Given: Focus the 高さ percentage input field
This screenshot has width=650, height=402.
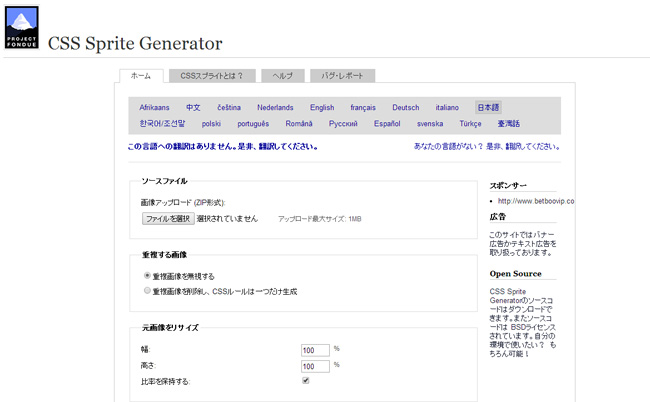Looking at the screenshot, I should pos(315,366).
